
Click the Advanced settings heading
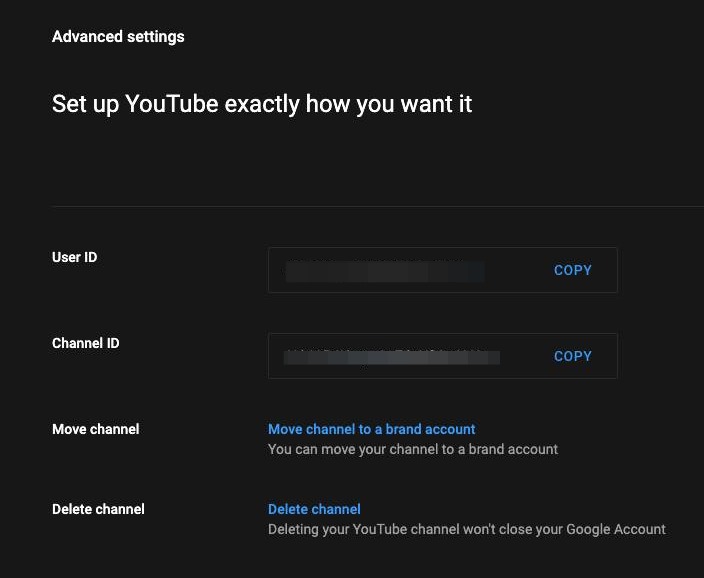118,37
